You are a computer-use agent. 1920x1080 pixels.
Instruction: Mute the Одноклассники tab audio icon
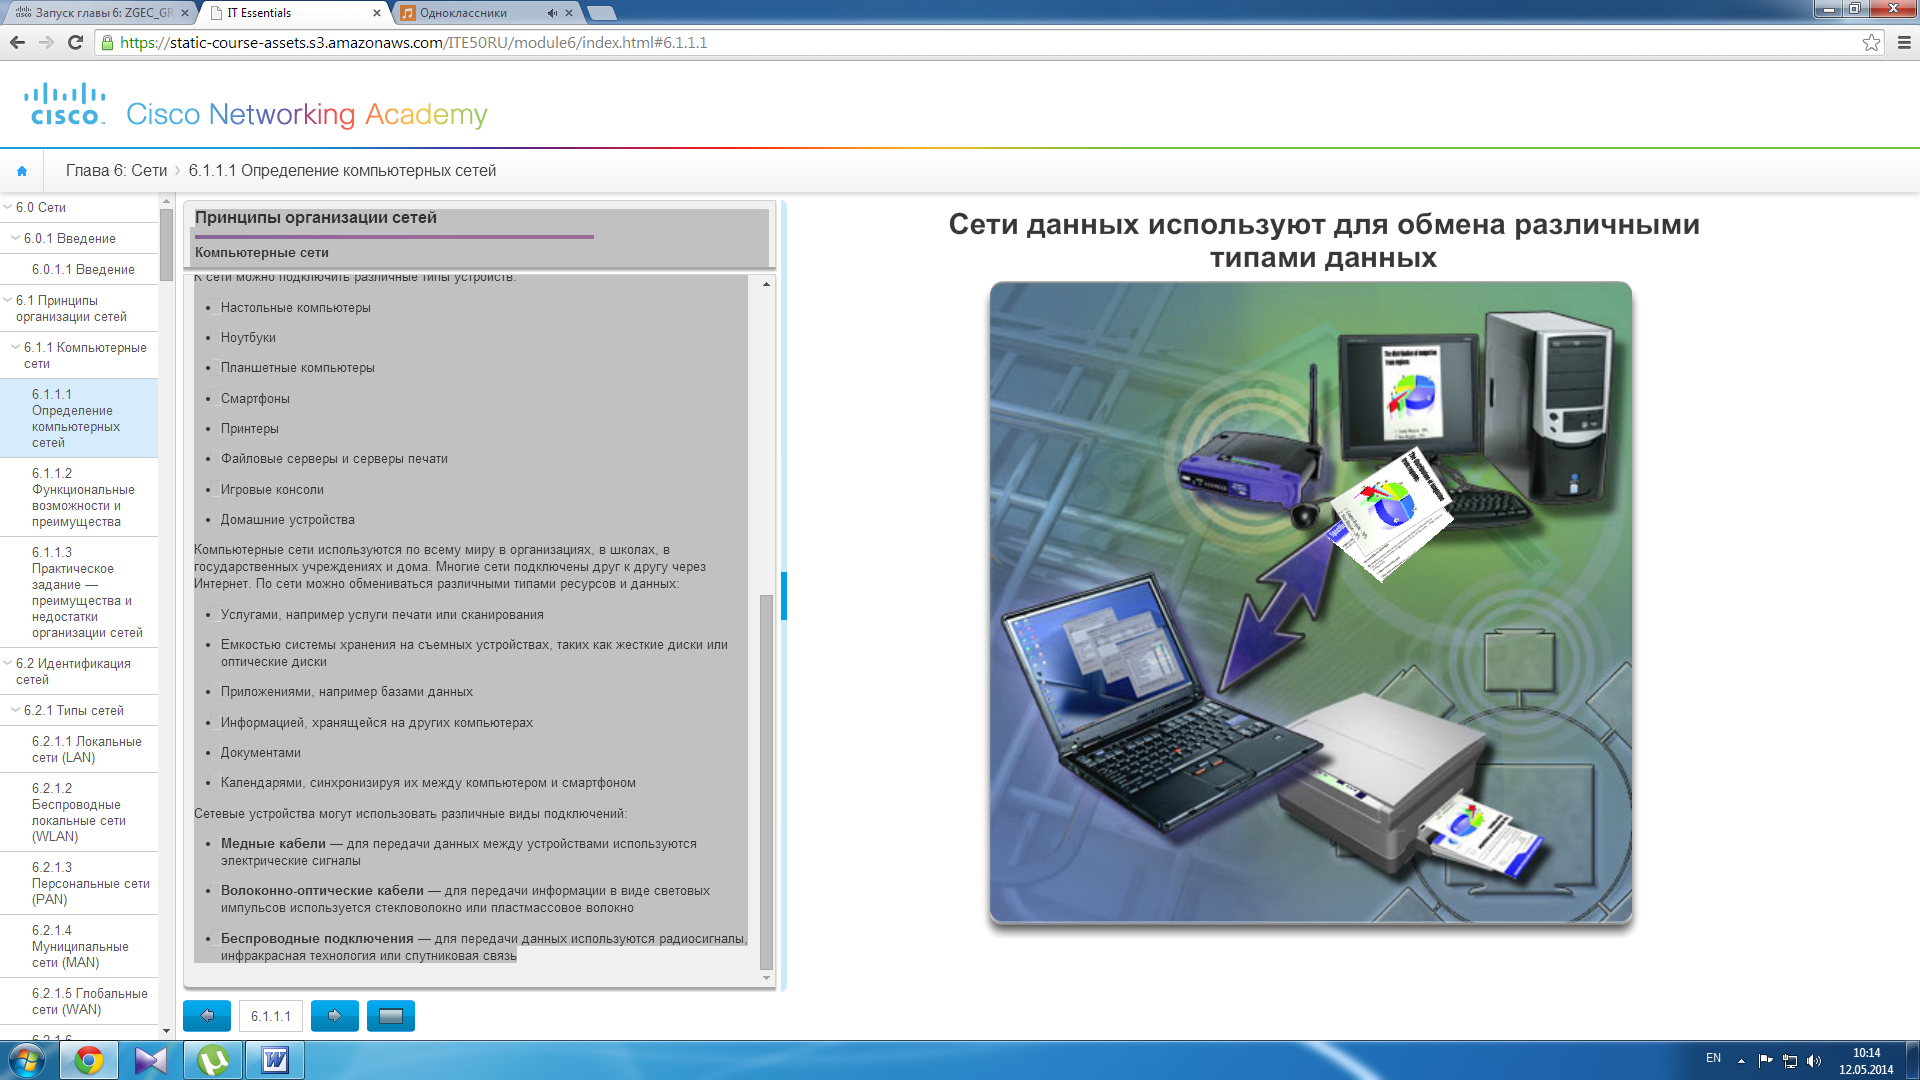(x=551, y=13)
